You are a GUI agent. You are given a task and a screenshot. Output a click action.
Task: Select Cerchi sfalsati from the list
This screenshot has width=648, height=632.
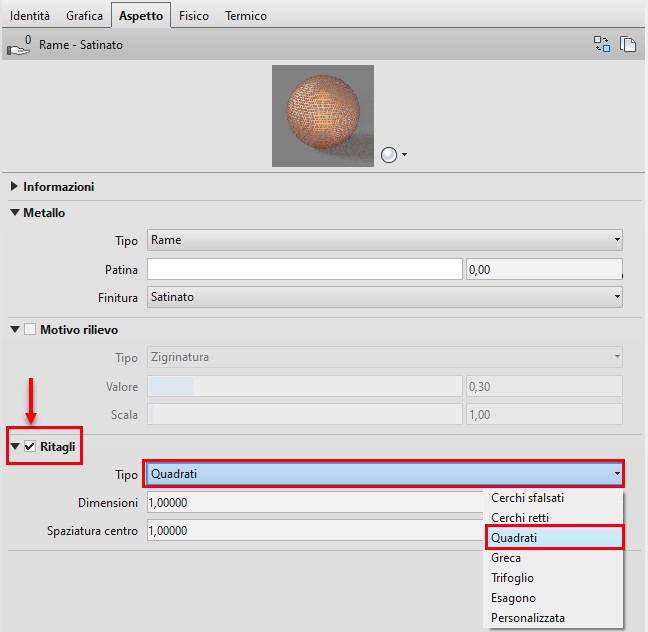click(x=534, y=498)
